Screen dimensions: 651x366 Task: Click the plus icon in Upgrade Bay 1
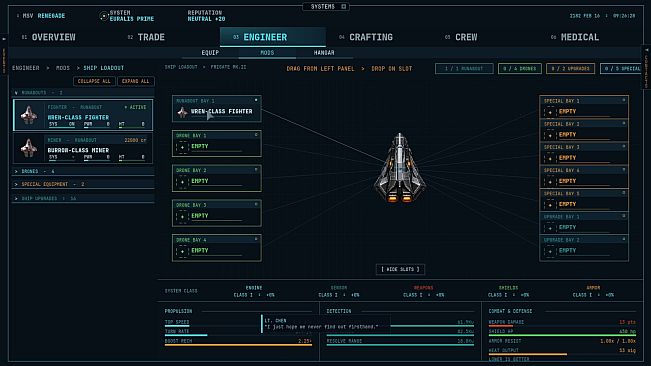click(550, 228)
